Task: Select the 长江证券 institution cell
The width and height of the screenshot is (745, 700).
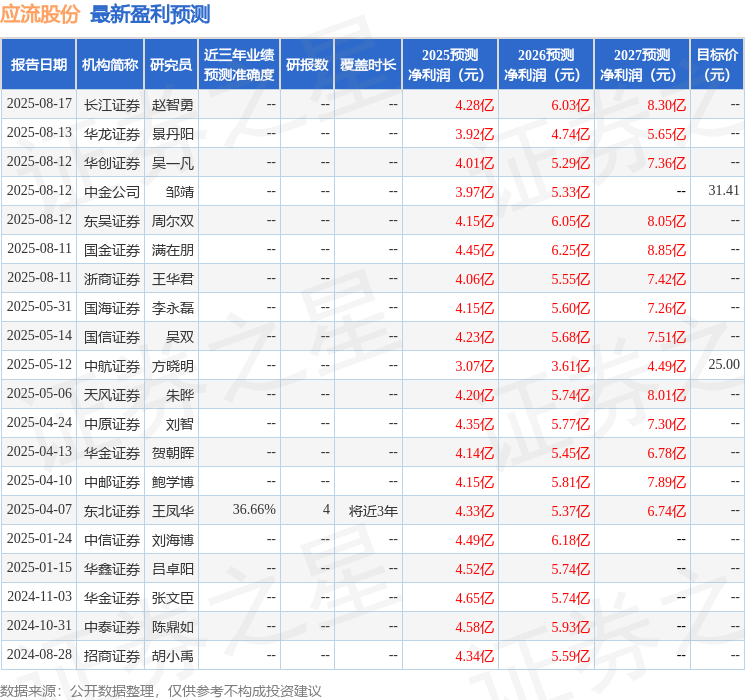Action: (112, 105)
